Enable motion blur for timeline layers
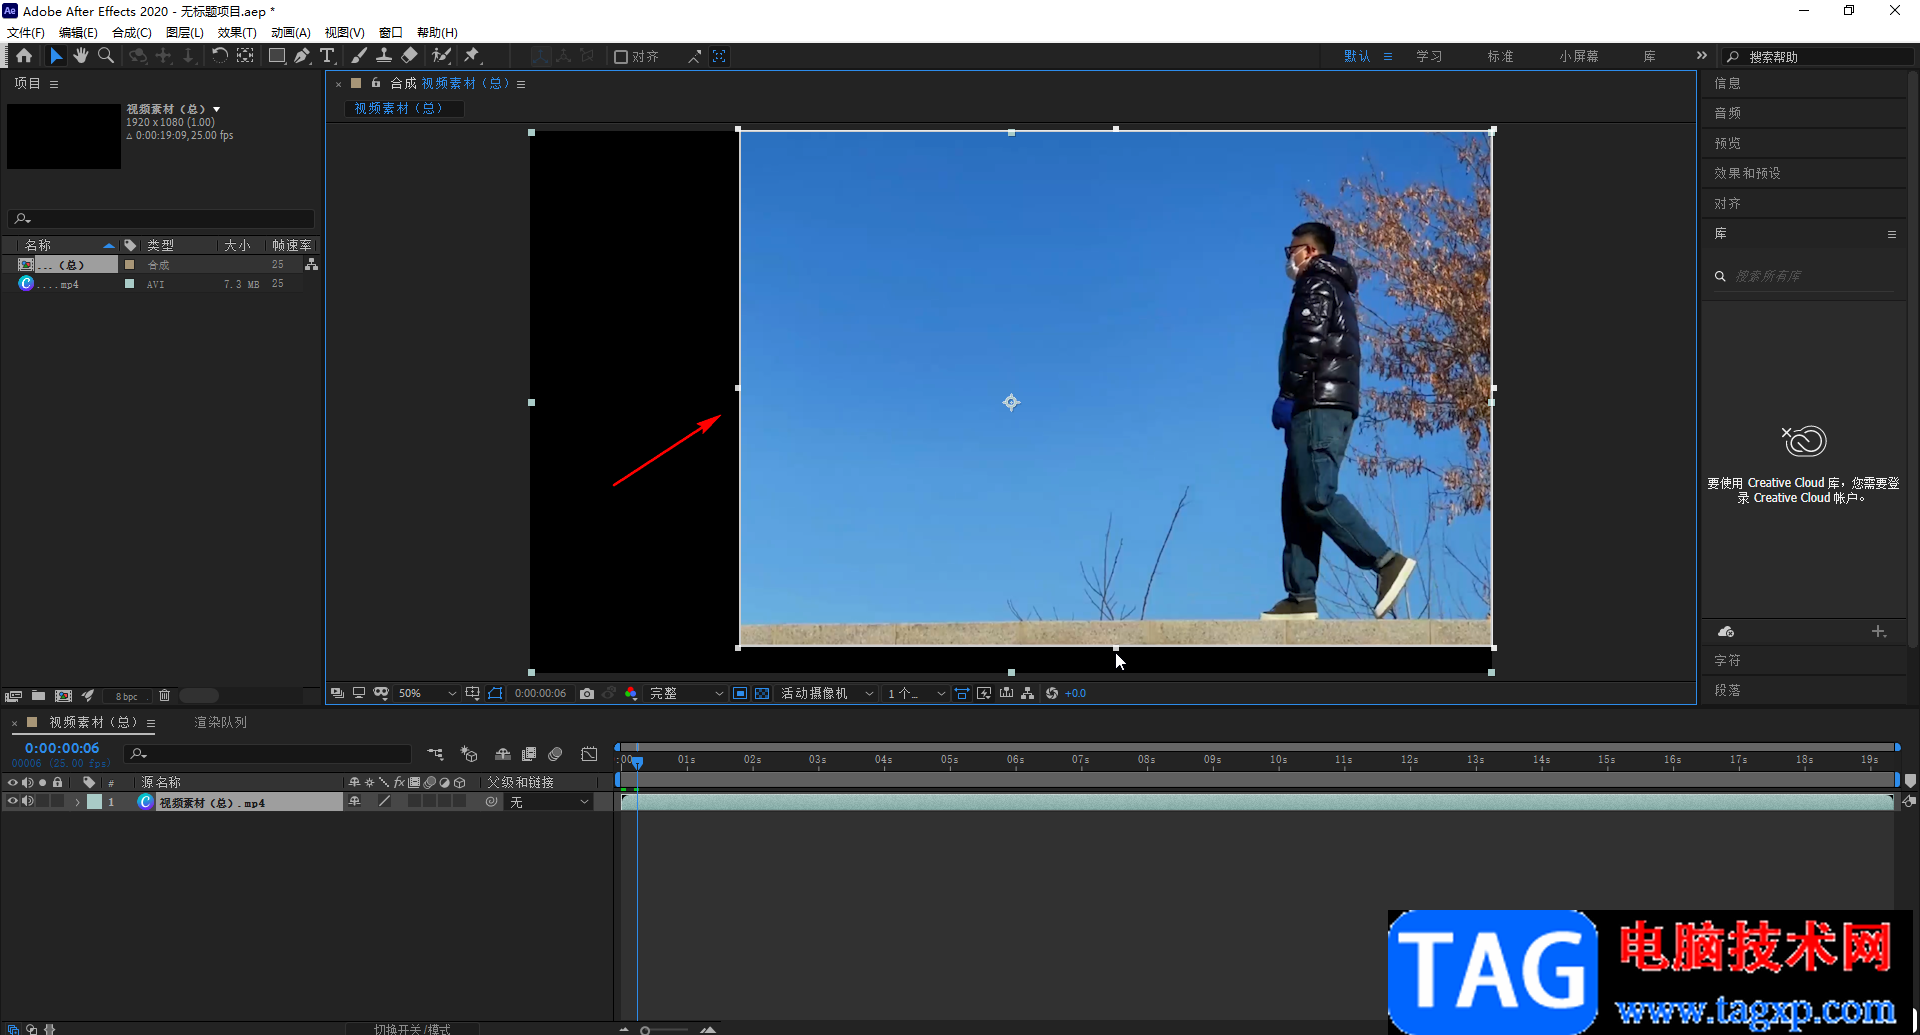This screenshot has width=1920, height=1035. 555,754
